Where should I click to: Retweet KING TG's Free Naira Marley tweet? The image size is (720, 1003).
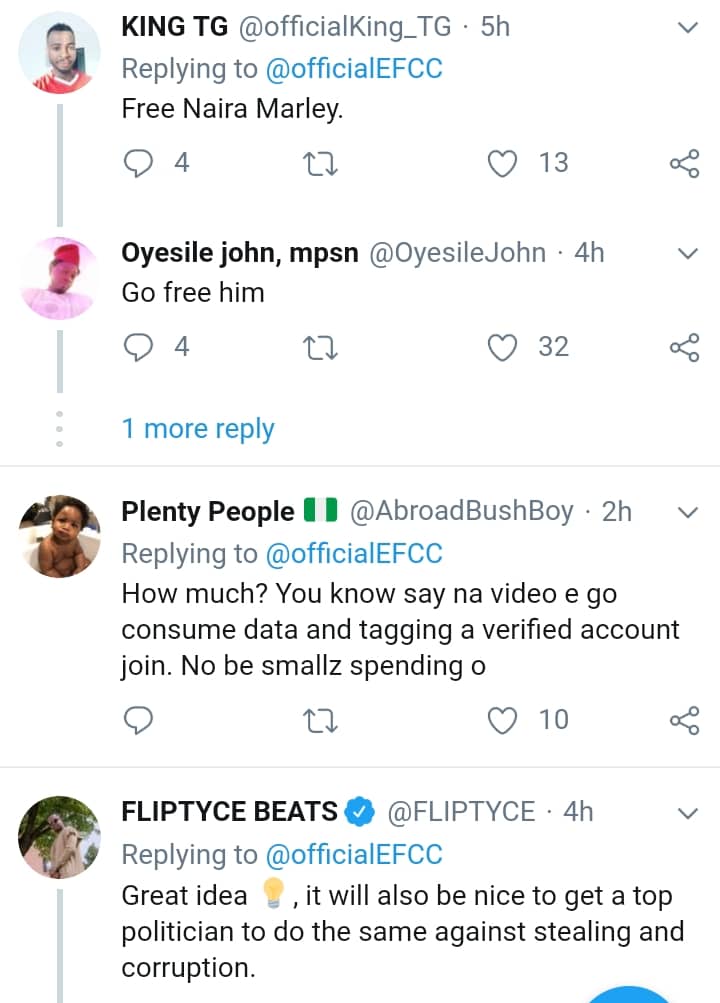point(321,163)
